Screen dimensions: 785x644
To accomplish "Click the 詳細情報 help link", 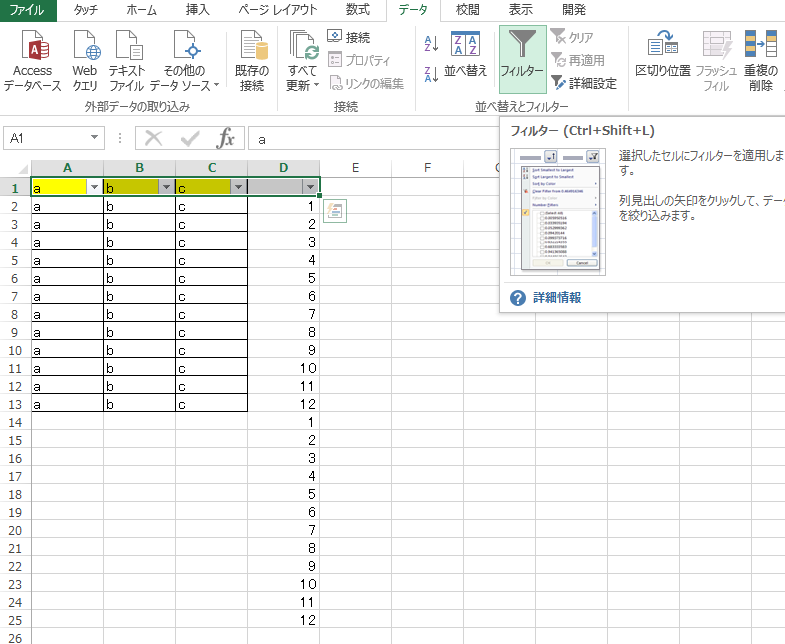I will click(556, 298).
